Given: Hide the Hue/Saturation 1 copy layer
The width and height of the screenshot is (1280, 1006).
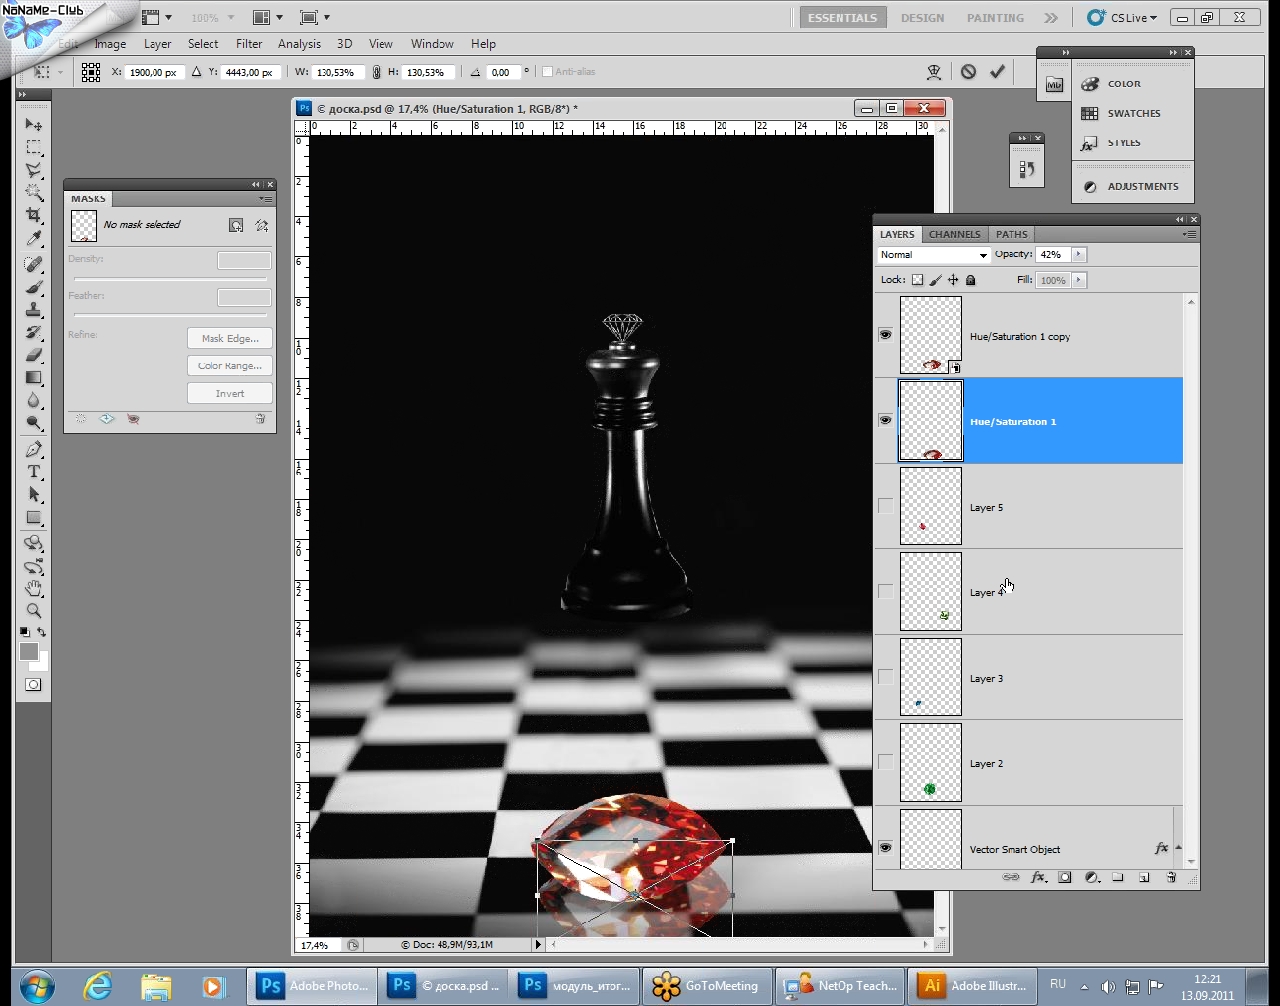Looking at the screenshot, I should 885,335.
